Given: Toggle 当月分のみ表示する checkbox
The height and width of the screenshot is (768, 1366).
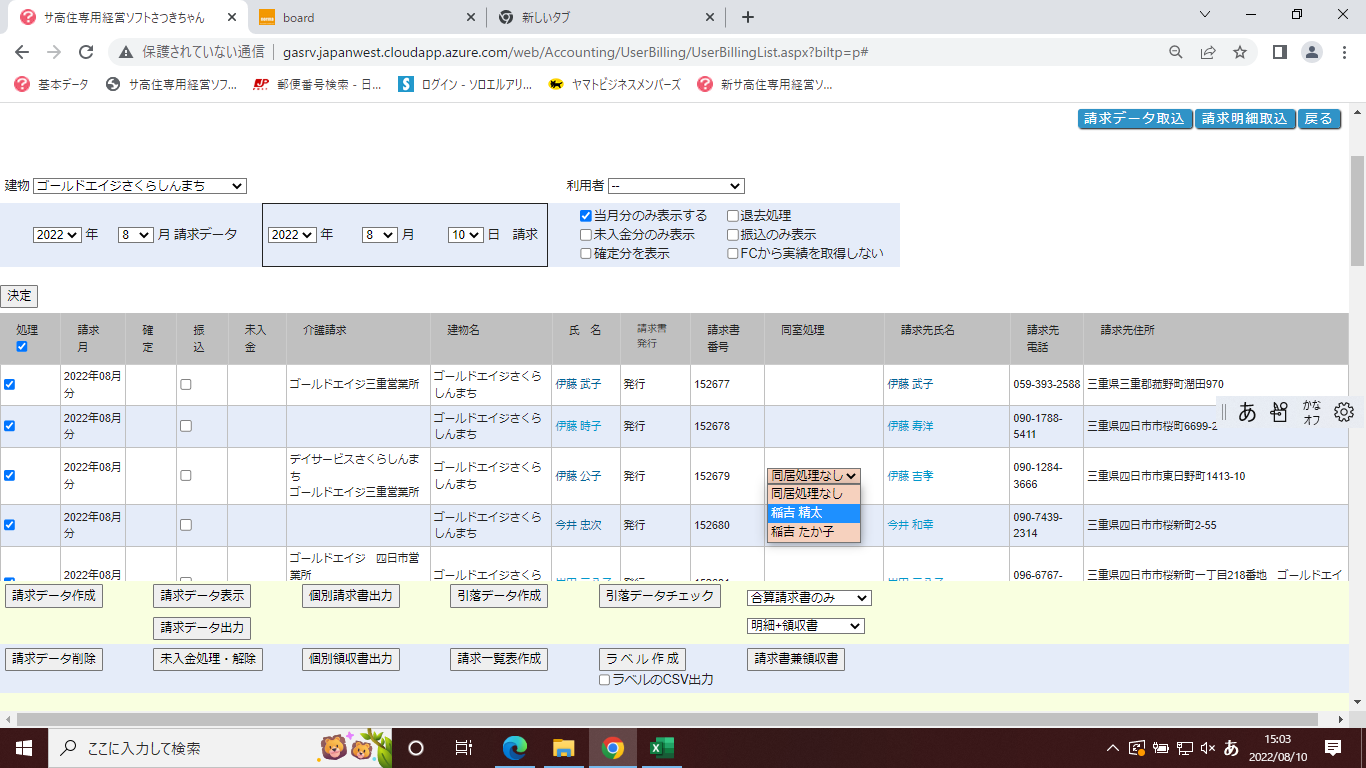Looking at the screenshot, I should [x=586, y=215].
